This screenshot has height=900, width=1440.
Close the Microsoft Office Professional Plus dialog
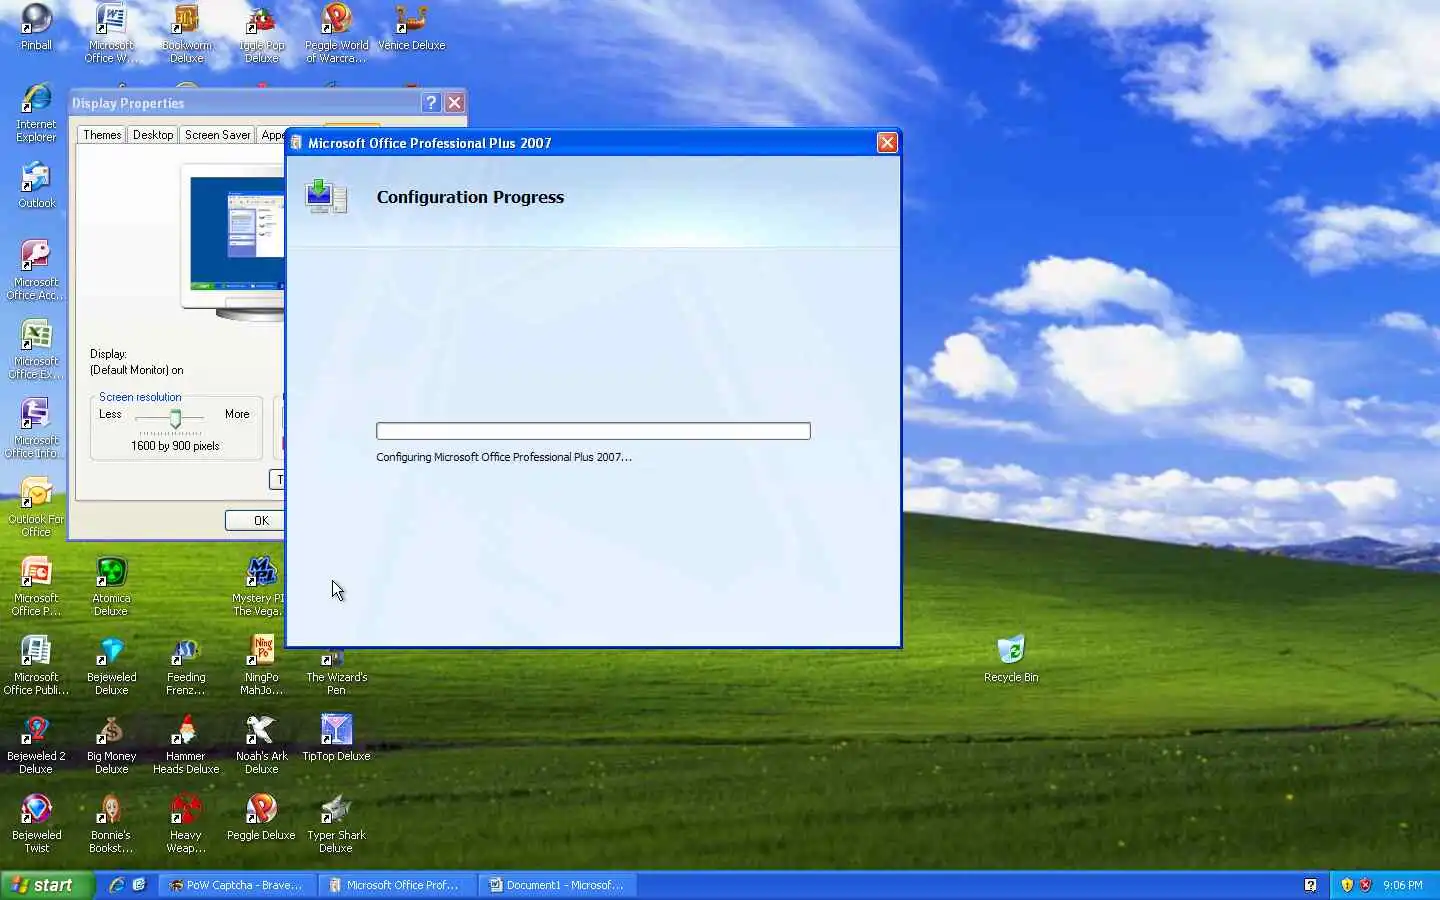[887, 143]
